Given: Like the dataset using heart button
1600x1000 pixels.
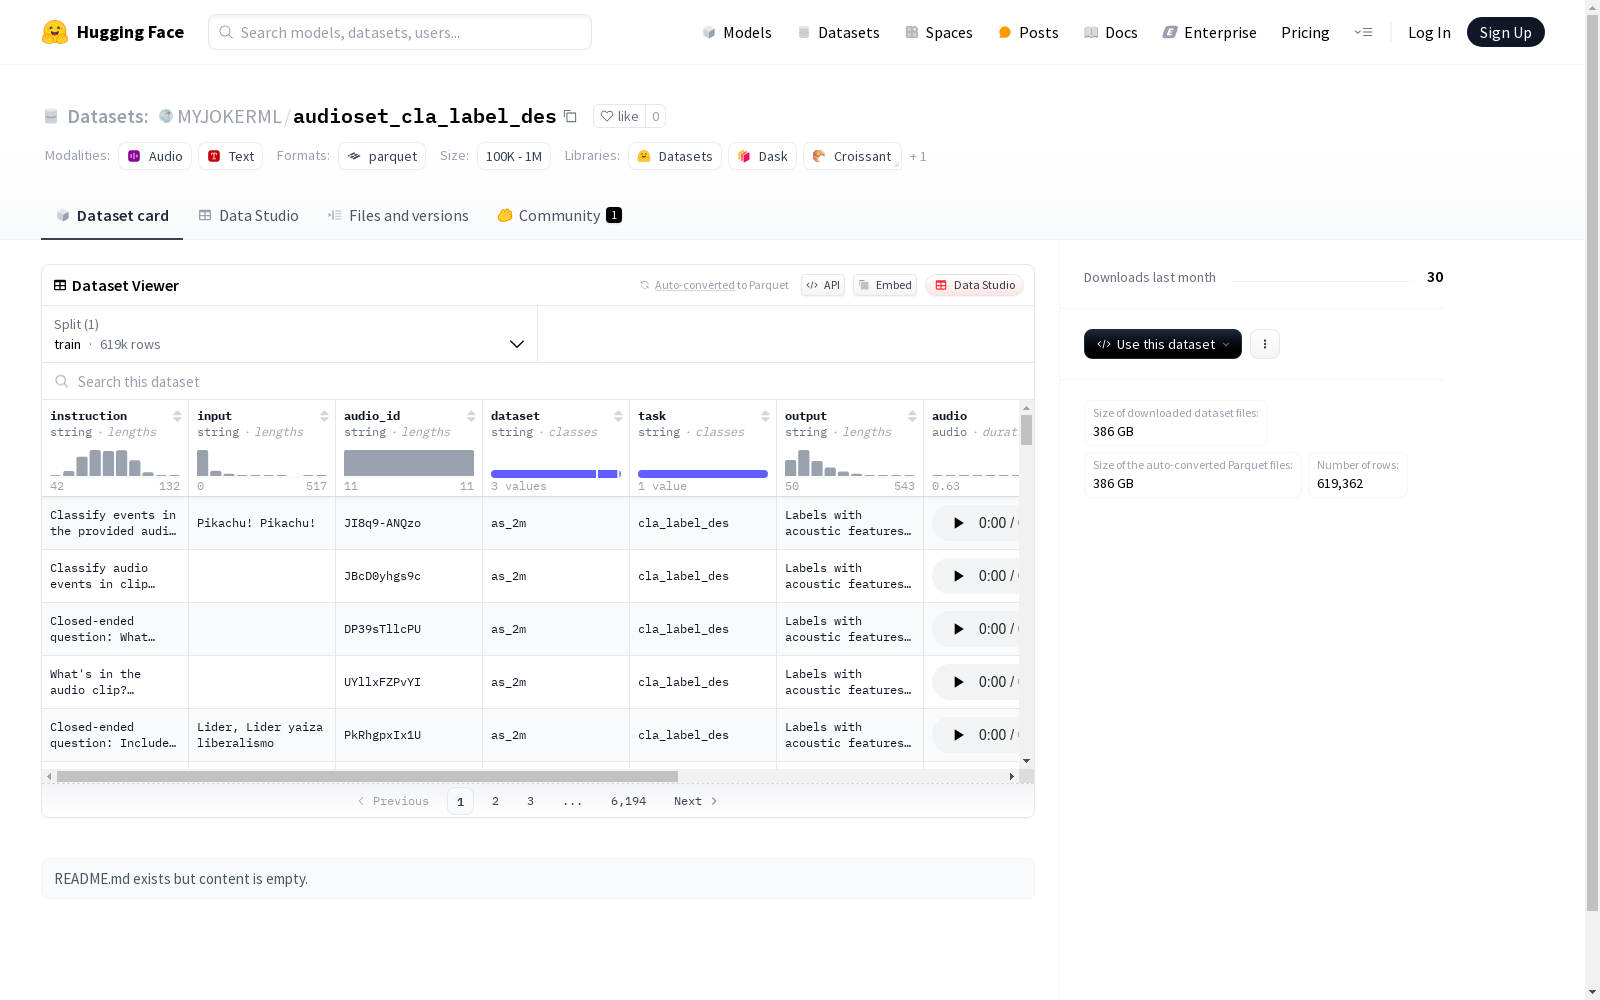Looking at the screenshot, I should click(619, 116).
